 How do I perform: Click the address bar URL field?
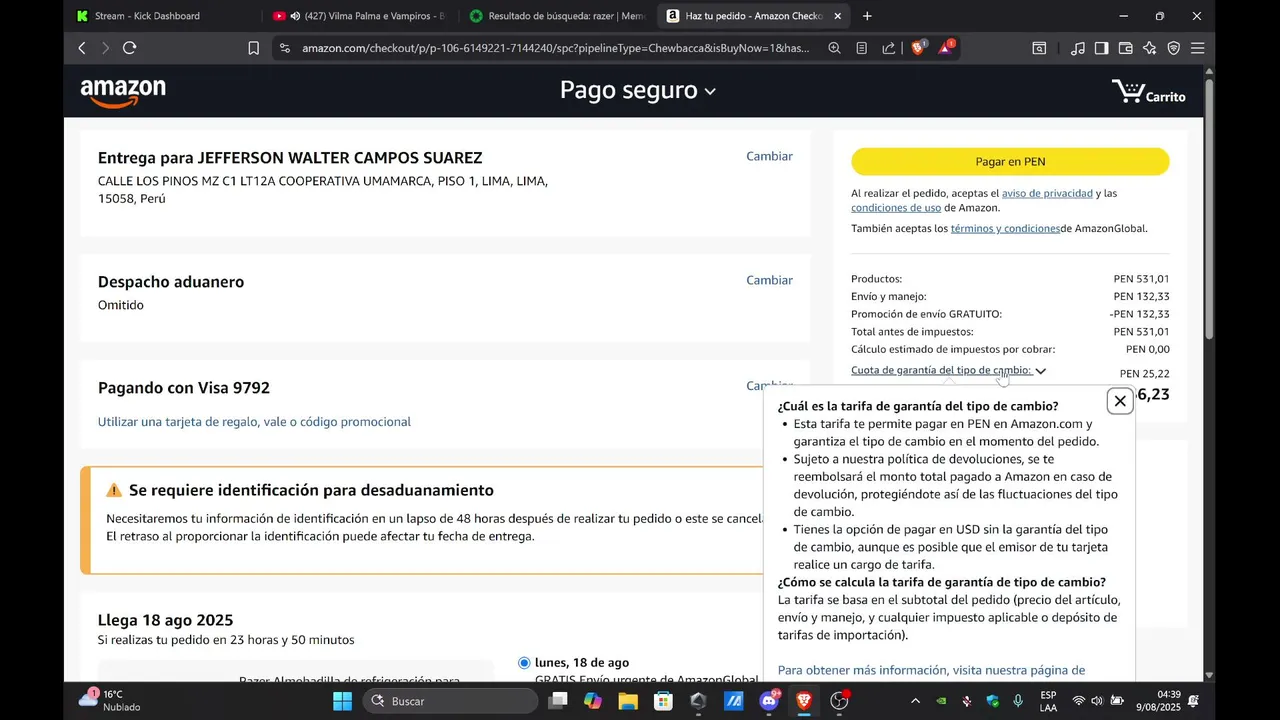(x=555, y=48)
